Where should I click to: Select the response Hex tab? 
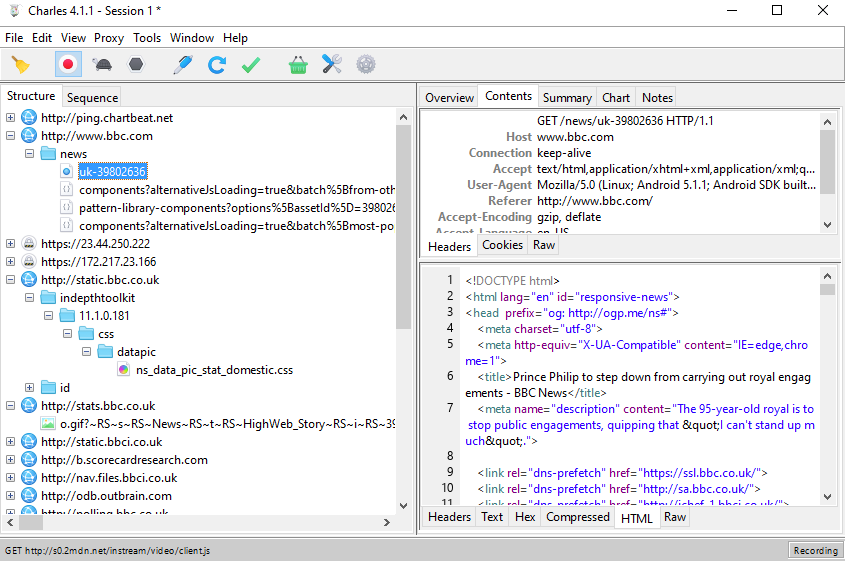pyautogui.click(x=525, y=517)
